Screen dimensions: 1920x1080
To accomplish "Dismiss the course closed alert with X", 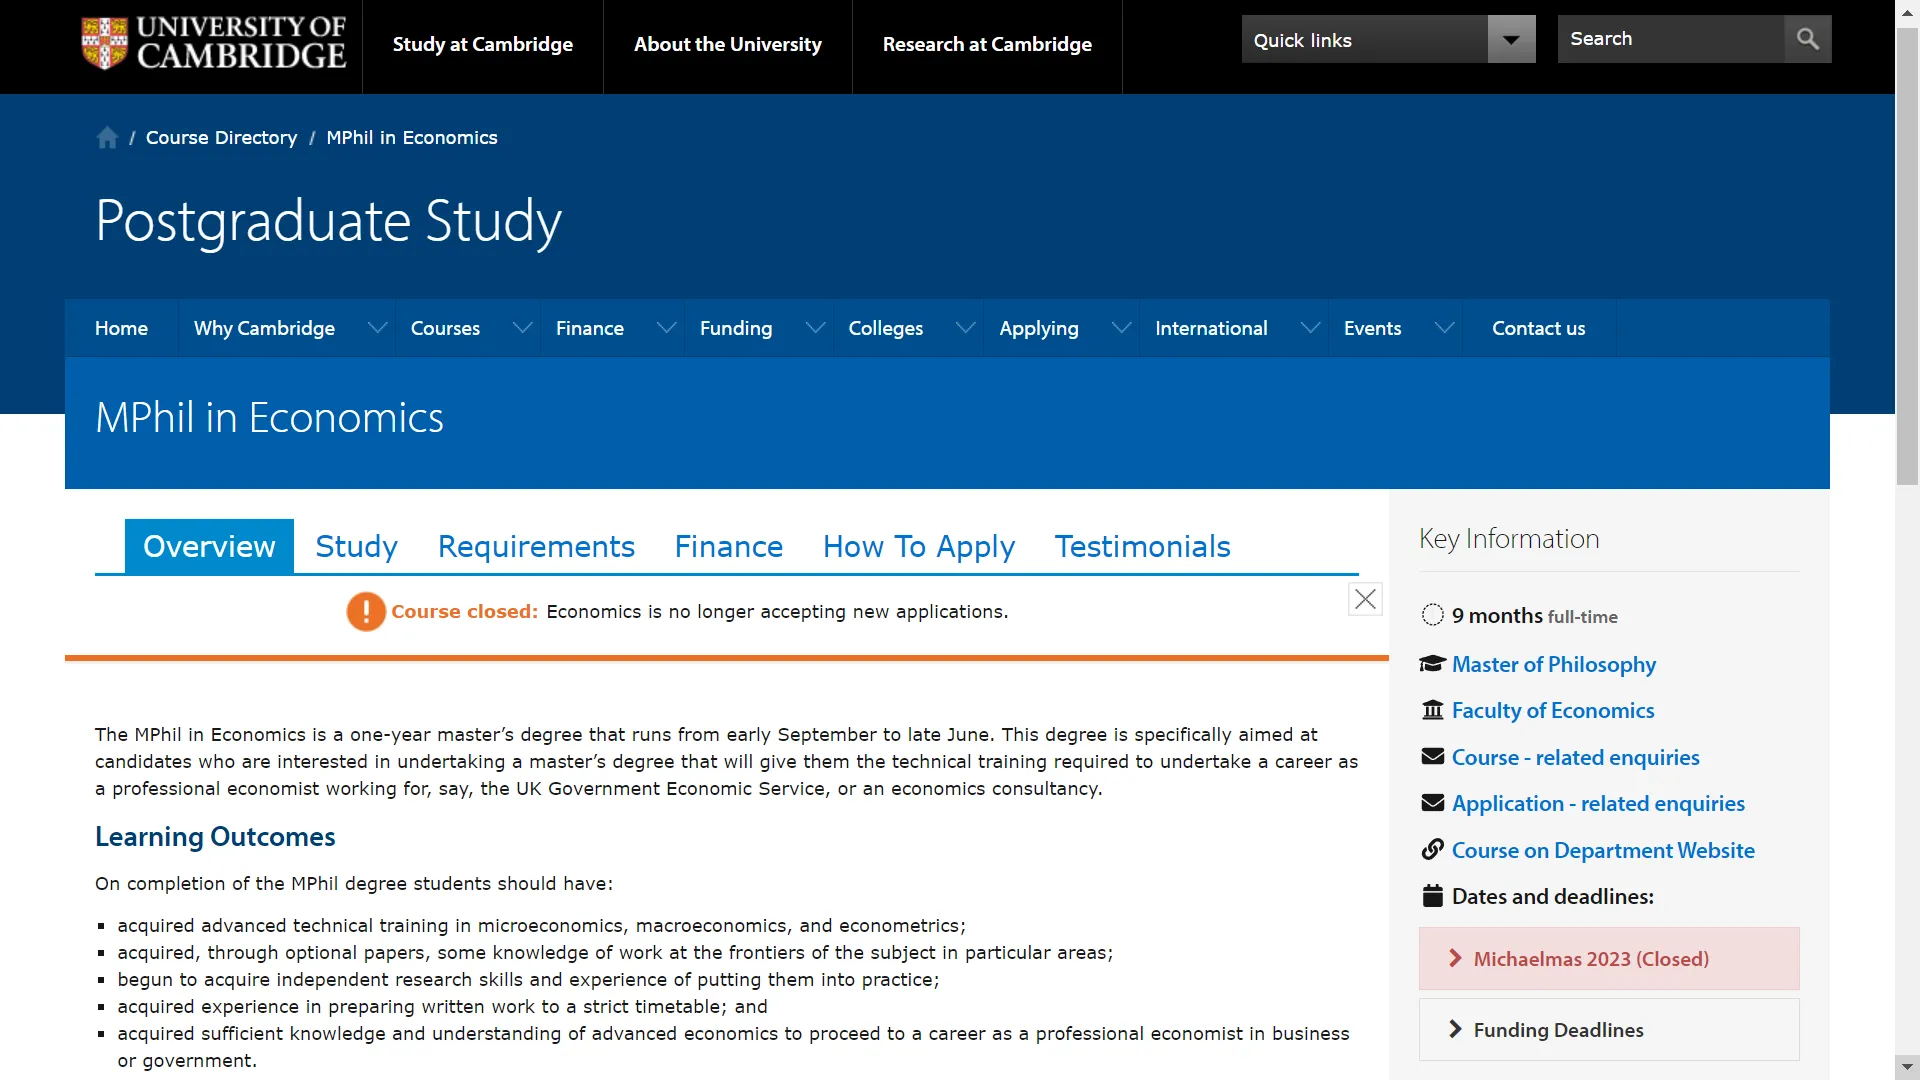I will 1365,599.
